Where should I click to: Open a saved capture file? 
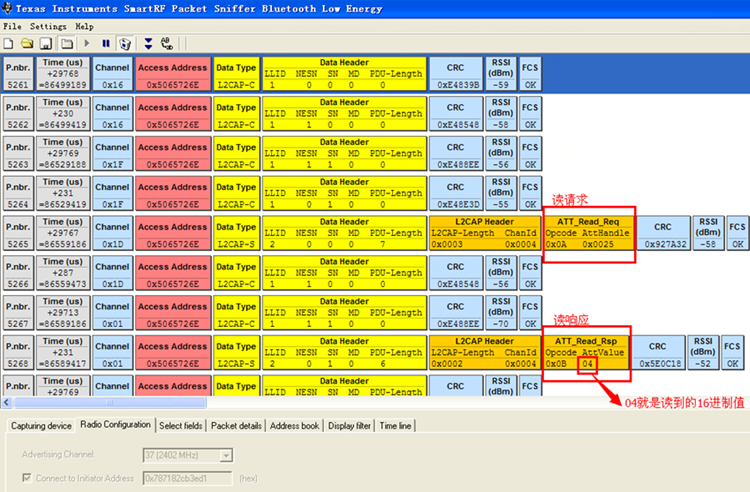click(27, 44)
